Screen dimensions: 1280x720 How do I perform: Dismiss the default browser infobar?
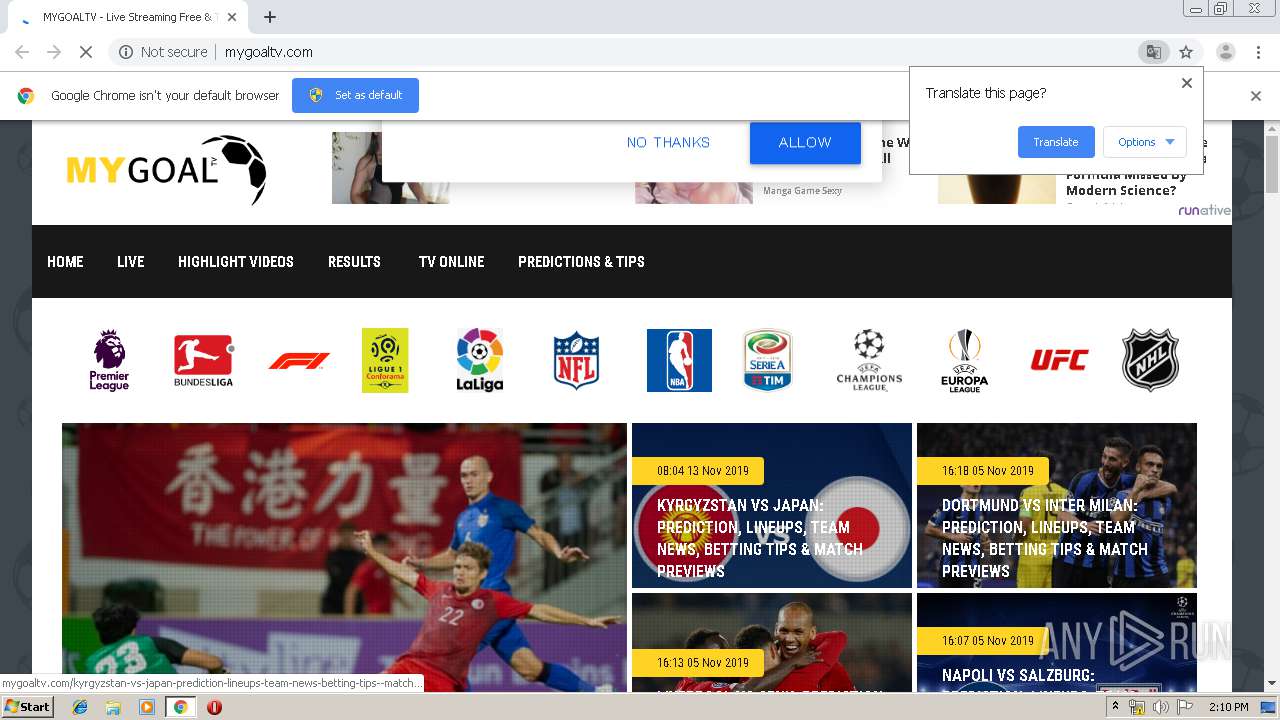[1256, 96]
